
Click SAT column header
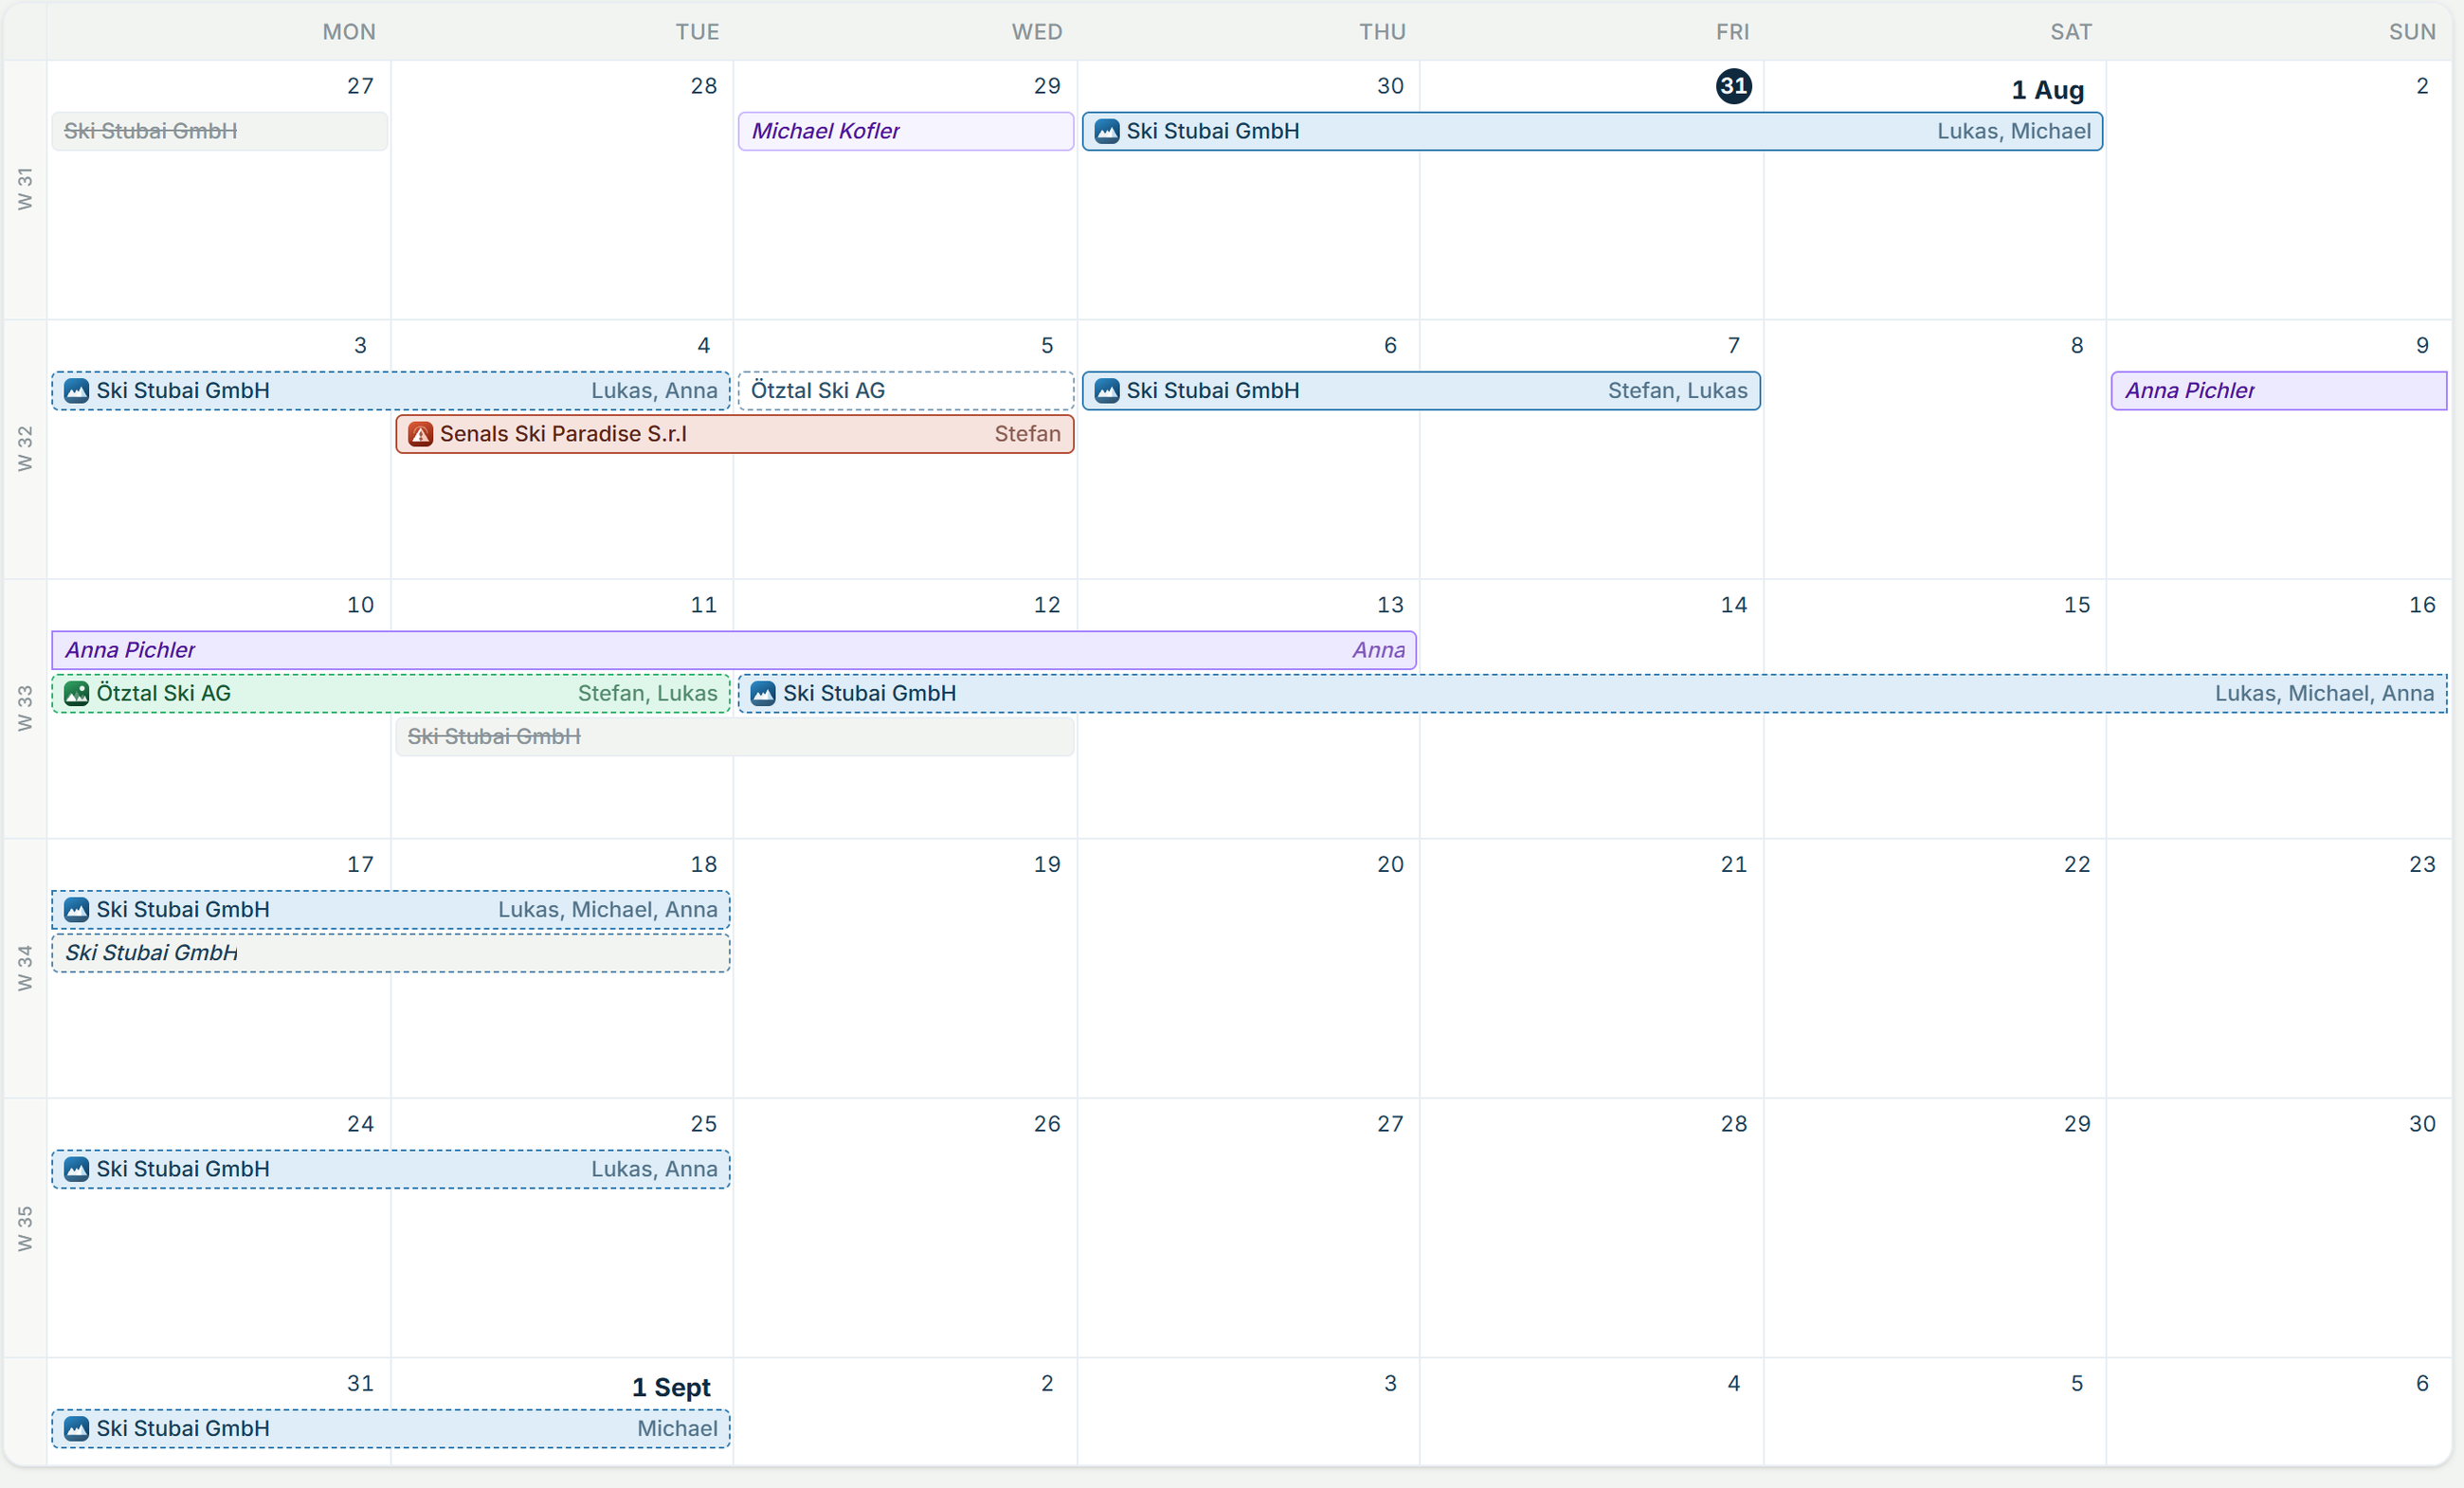(x=2071, y=32)
